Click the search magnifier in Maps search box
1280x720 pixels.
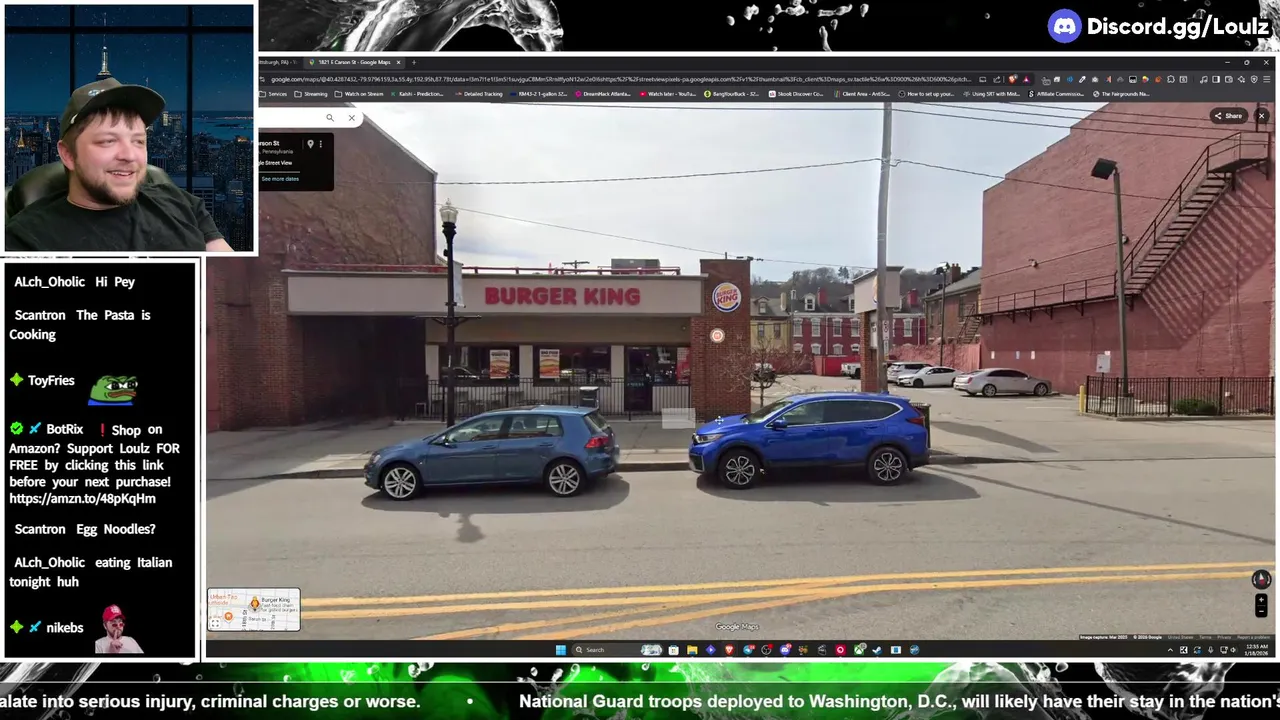tap(329, 118)
